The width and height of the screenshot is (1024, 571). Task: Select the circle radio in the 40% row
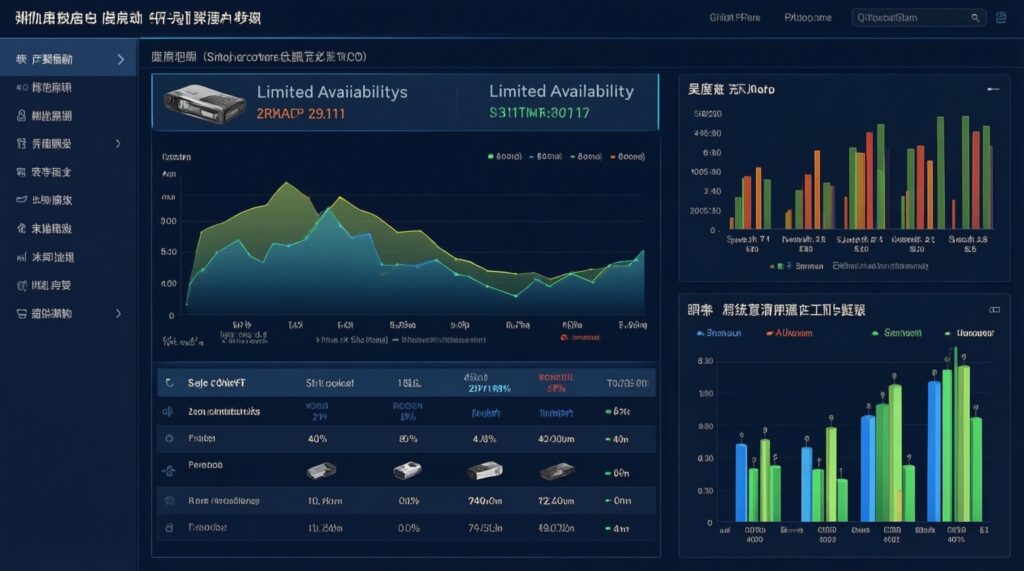tap(168, 438)
